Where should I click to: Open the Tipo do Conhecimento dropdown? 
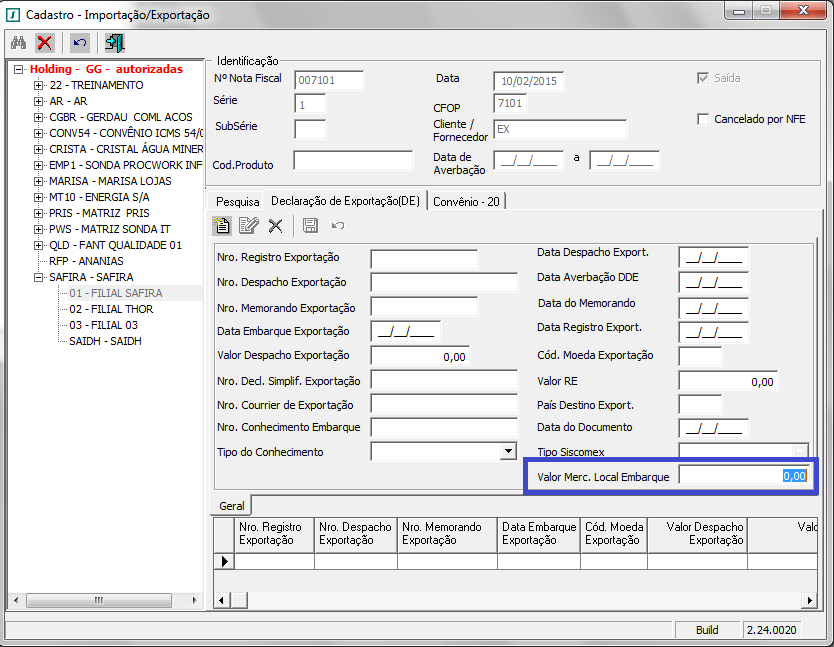click(x=508, y=452)
